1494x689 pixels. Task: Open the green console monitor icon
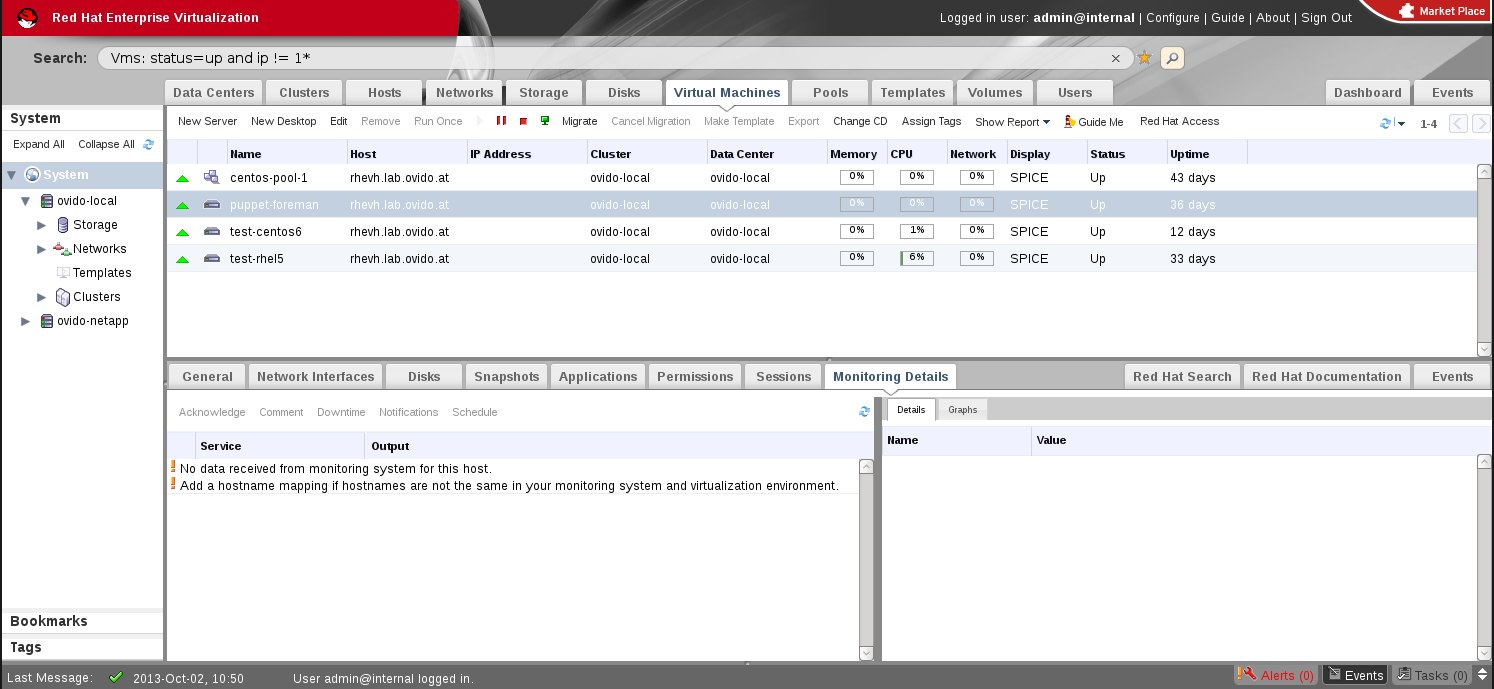[x=545, y=121]
